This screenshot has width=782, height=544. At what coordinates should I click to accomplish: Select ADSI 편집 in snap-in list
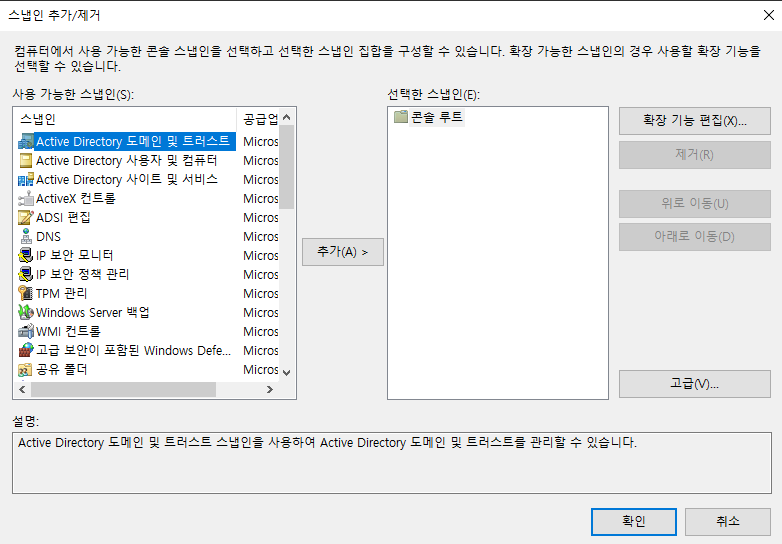pyautogui.click(x=63, y=217)
